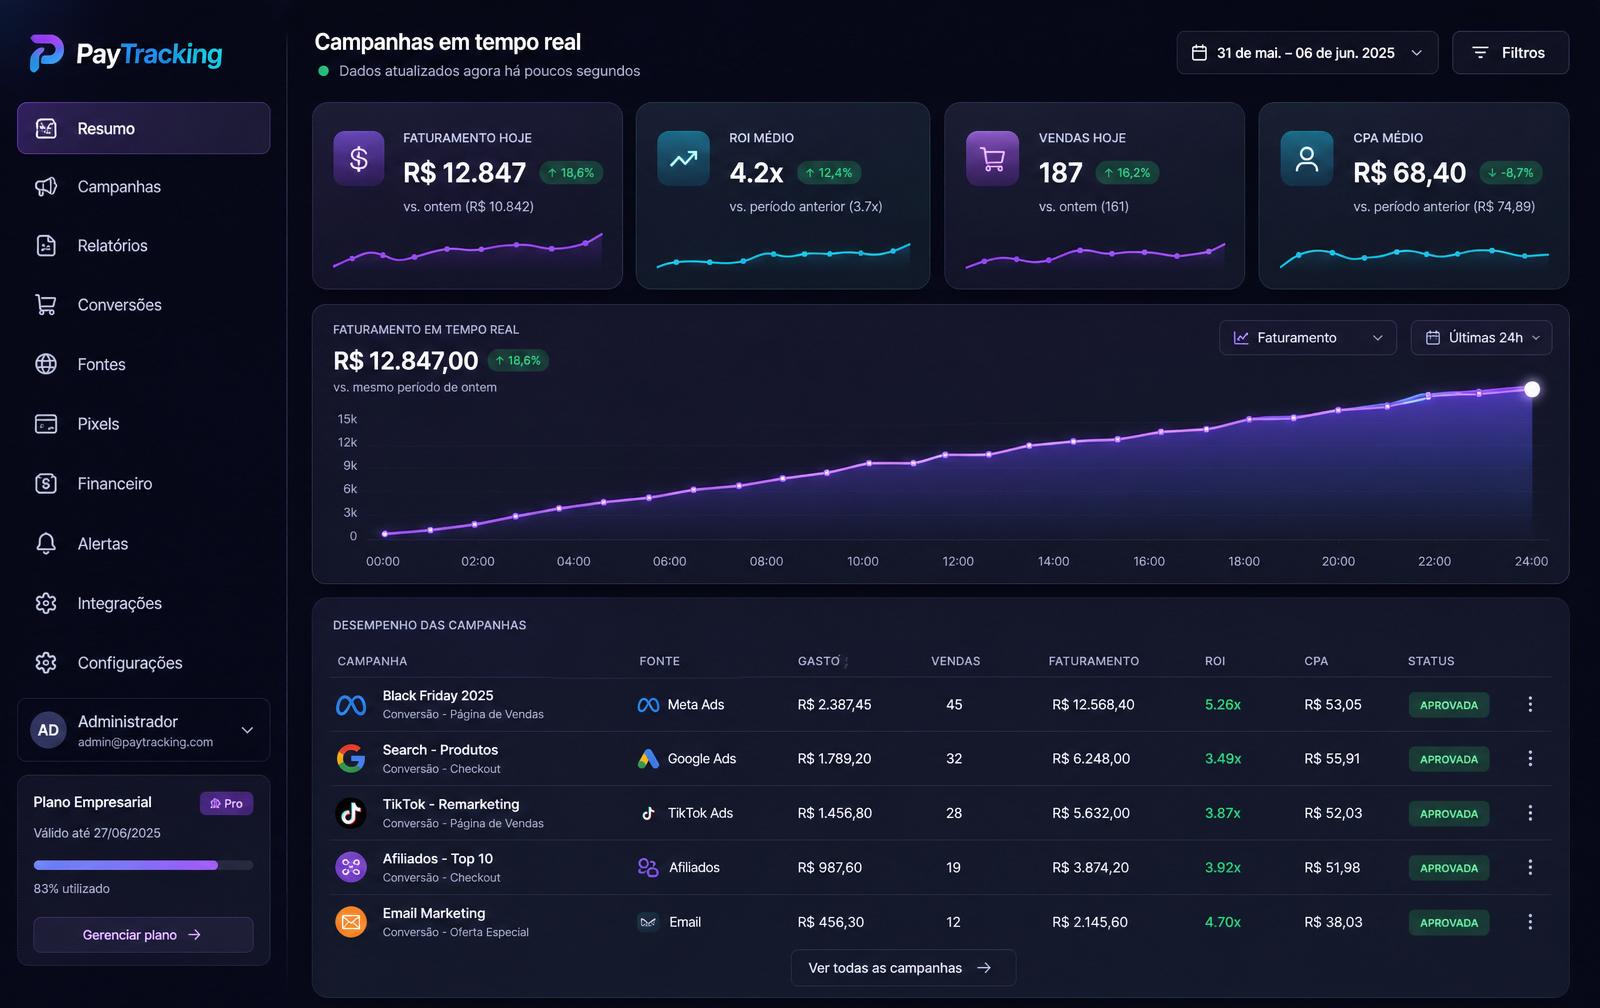This screenshot has width=1600, height=1008.
Task: Navigate to Pixels in the sidebar
Action: (143, 424)
